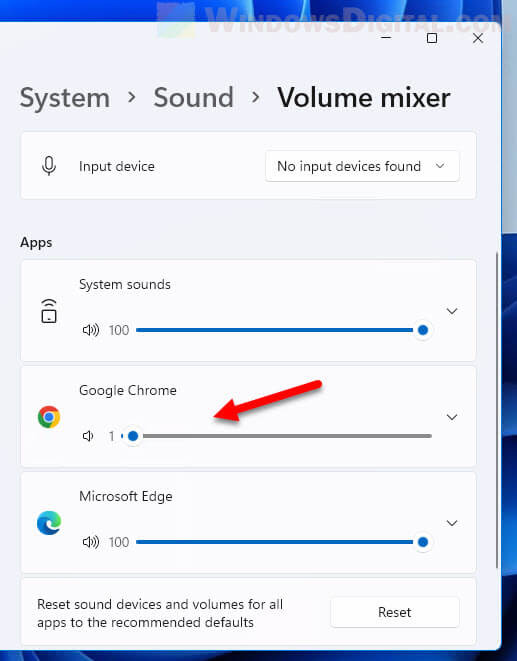Viewport: 517px width, 661px height.
Task: Click the Apps section heading
Action: (x=36, y=243)
